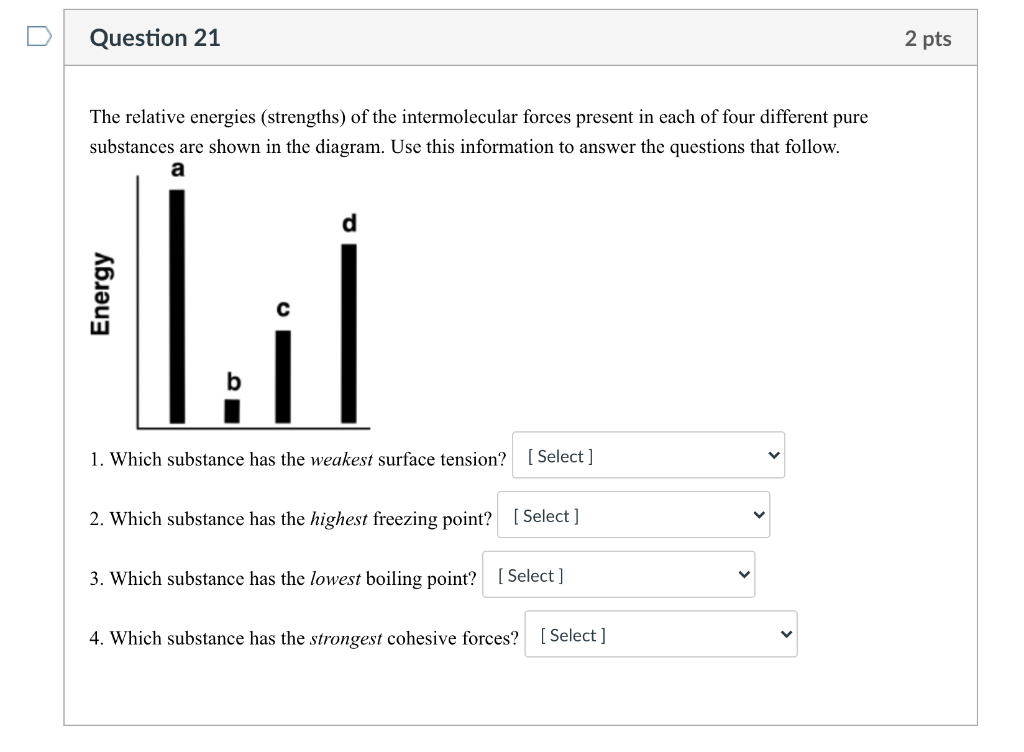1024x752 pixels.
Task: Open the lowest boiling point Select dropdown
Action: [x=618, y=574]
